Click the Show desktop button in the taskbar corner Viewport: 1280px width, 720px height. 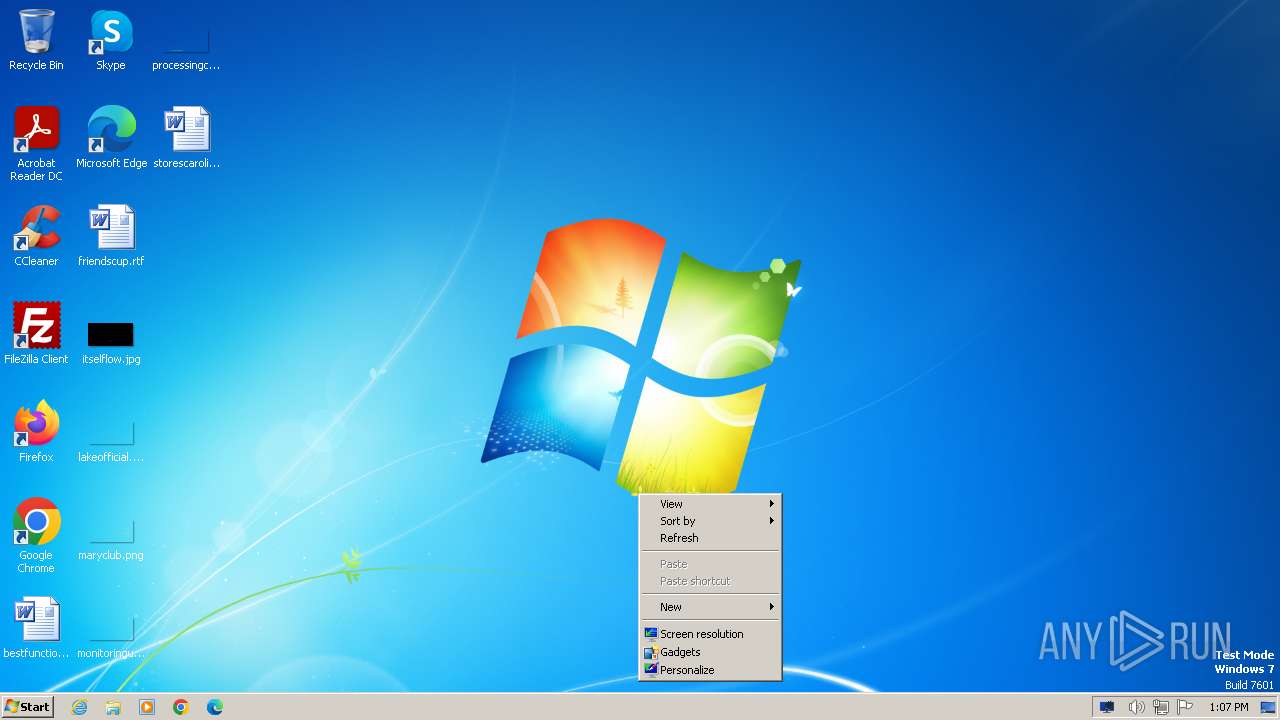point(1268,707)
